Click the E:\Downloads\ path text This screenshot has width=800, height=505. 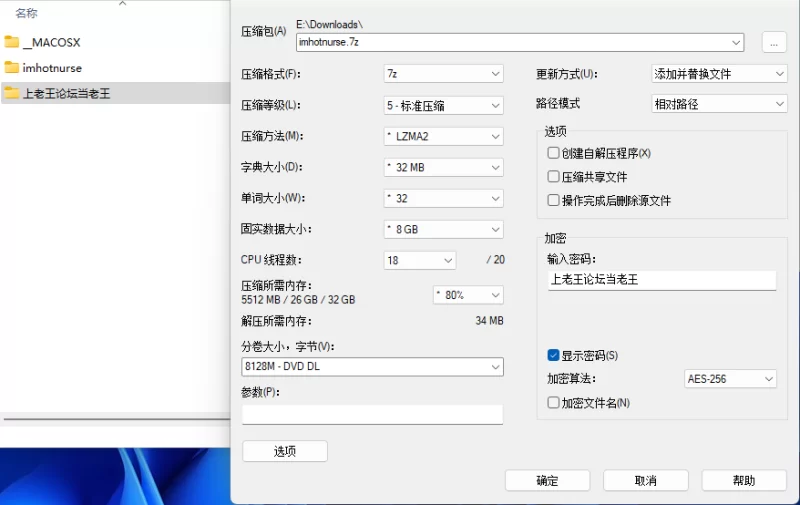pos(329,24)
